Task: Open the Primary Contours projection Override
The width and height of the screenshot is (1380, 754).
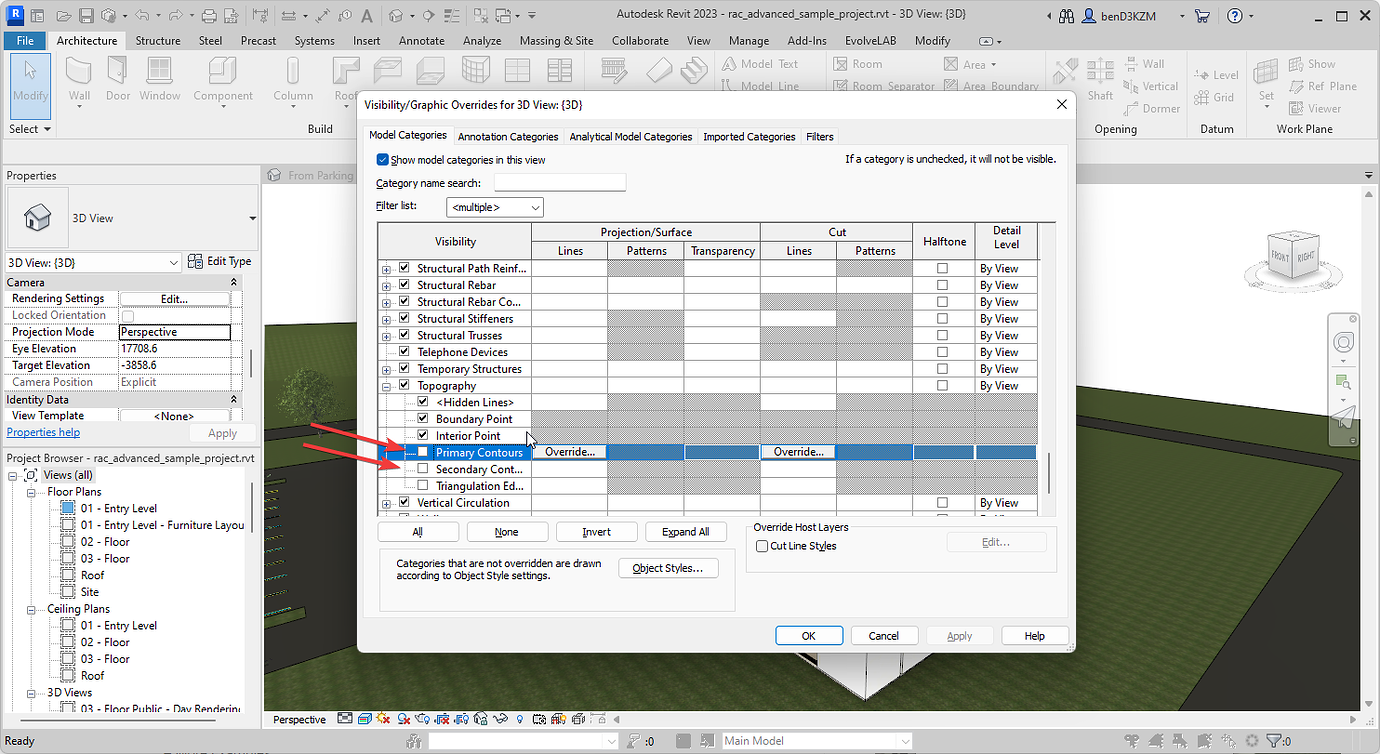Action: 569,451
